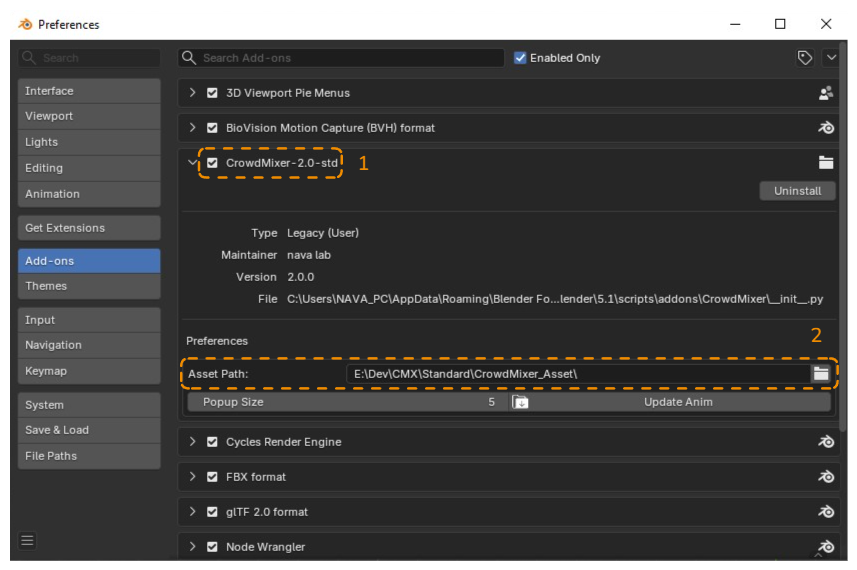
Task: Click the magnifier icon in Search Add-ons field
Action: click(189, 58)
